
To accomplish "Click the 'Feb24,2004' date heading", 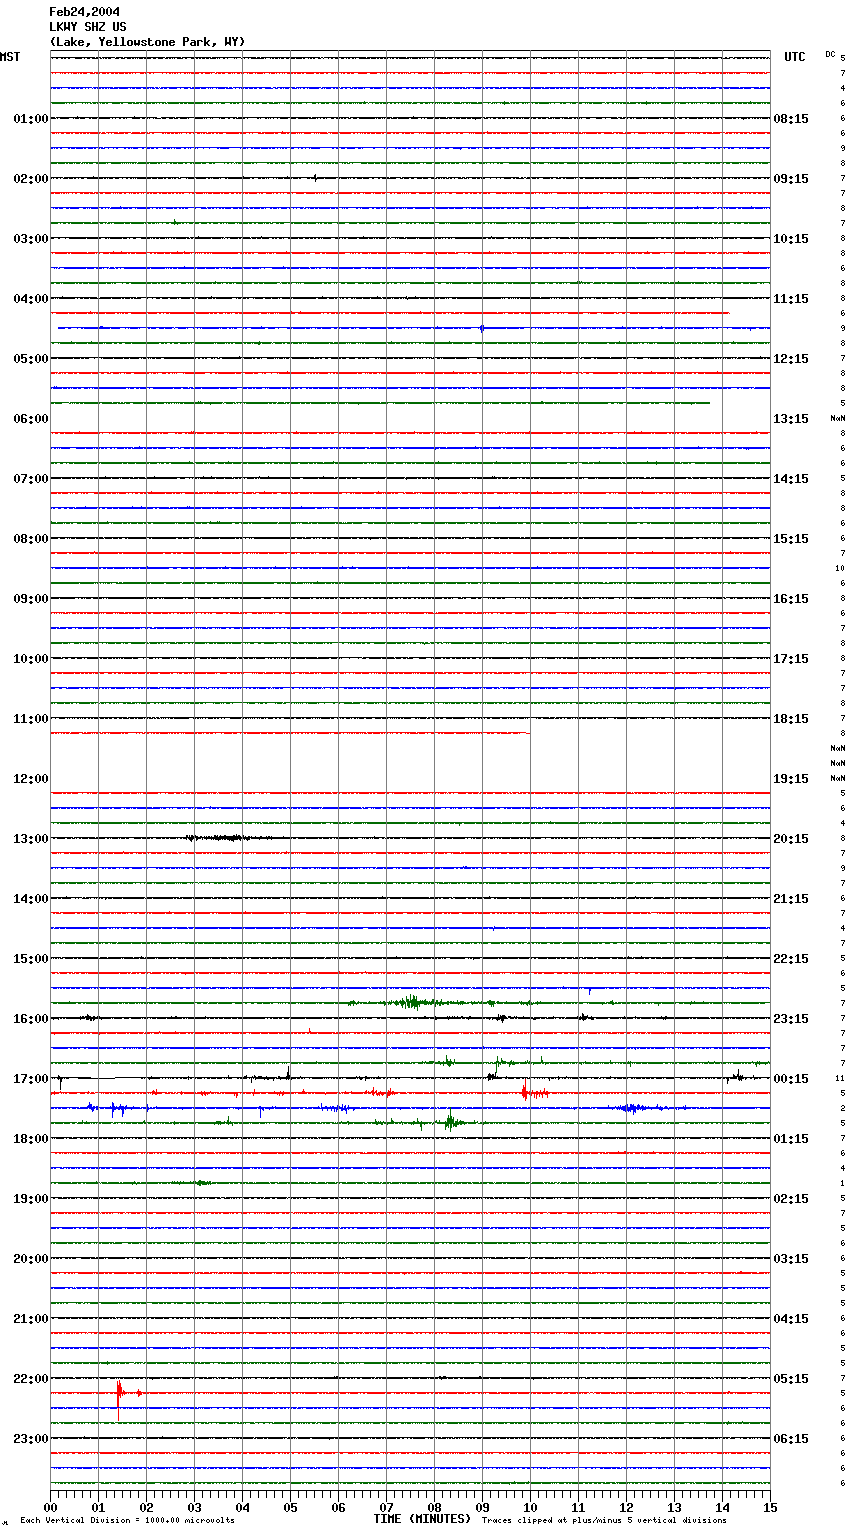I will pyautogui.click(x=84, y=12).
